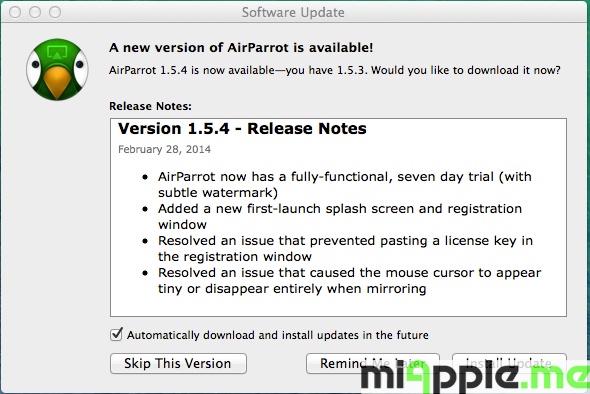590x394 pixels.
Task: Click the first-launch splash screen release note
Action: (x=340, y=216)
